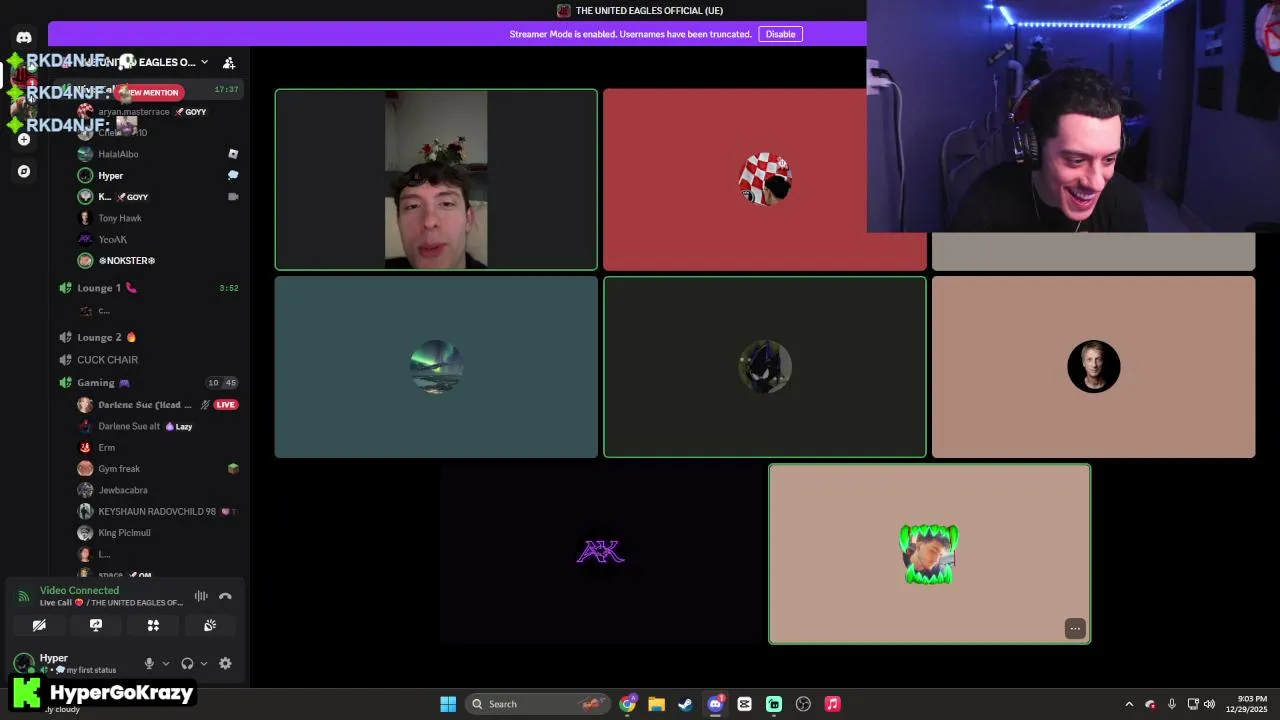Open the soundboard icon
This screenshot has height=720, width=1280.
tap(210, 625)
